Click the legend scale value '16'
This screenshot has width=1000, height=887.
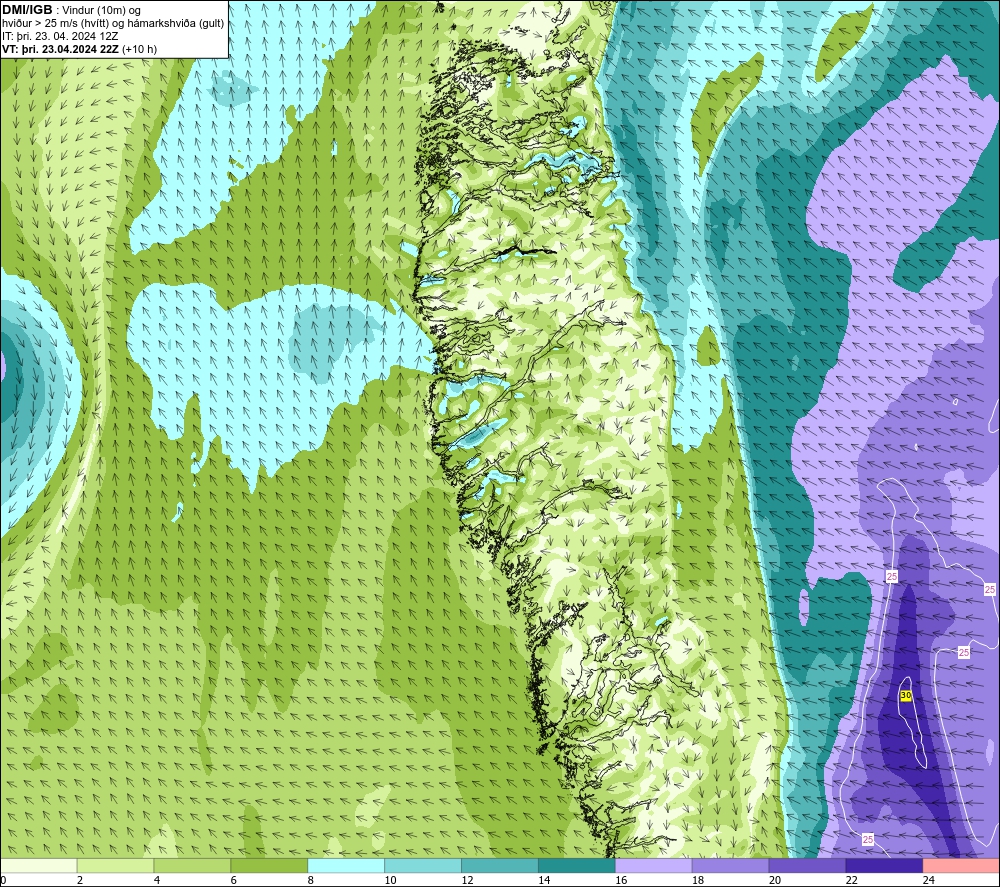(621, 880)
